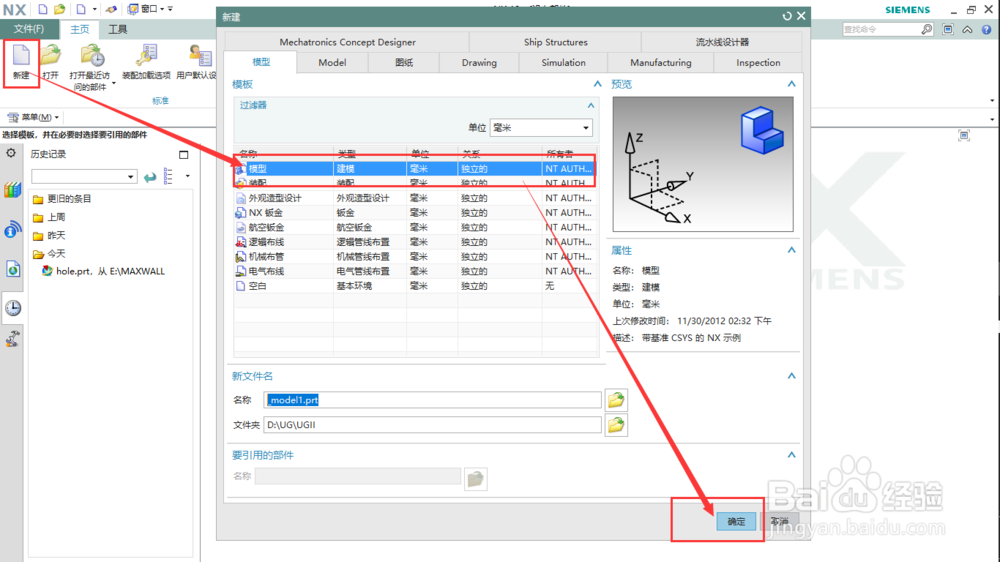Screen dimensions: 1000x562
Task: Select the 工具 ribbon tab
Action: point(117,29)
